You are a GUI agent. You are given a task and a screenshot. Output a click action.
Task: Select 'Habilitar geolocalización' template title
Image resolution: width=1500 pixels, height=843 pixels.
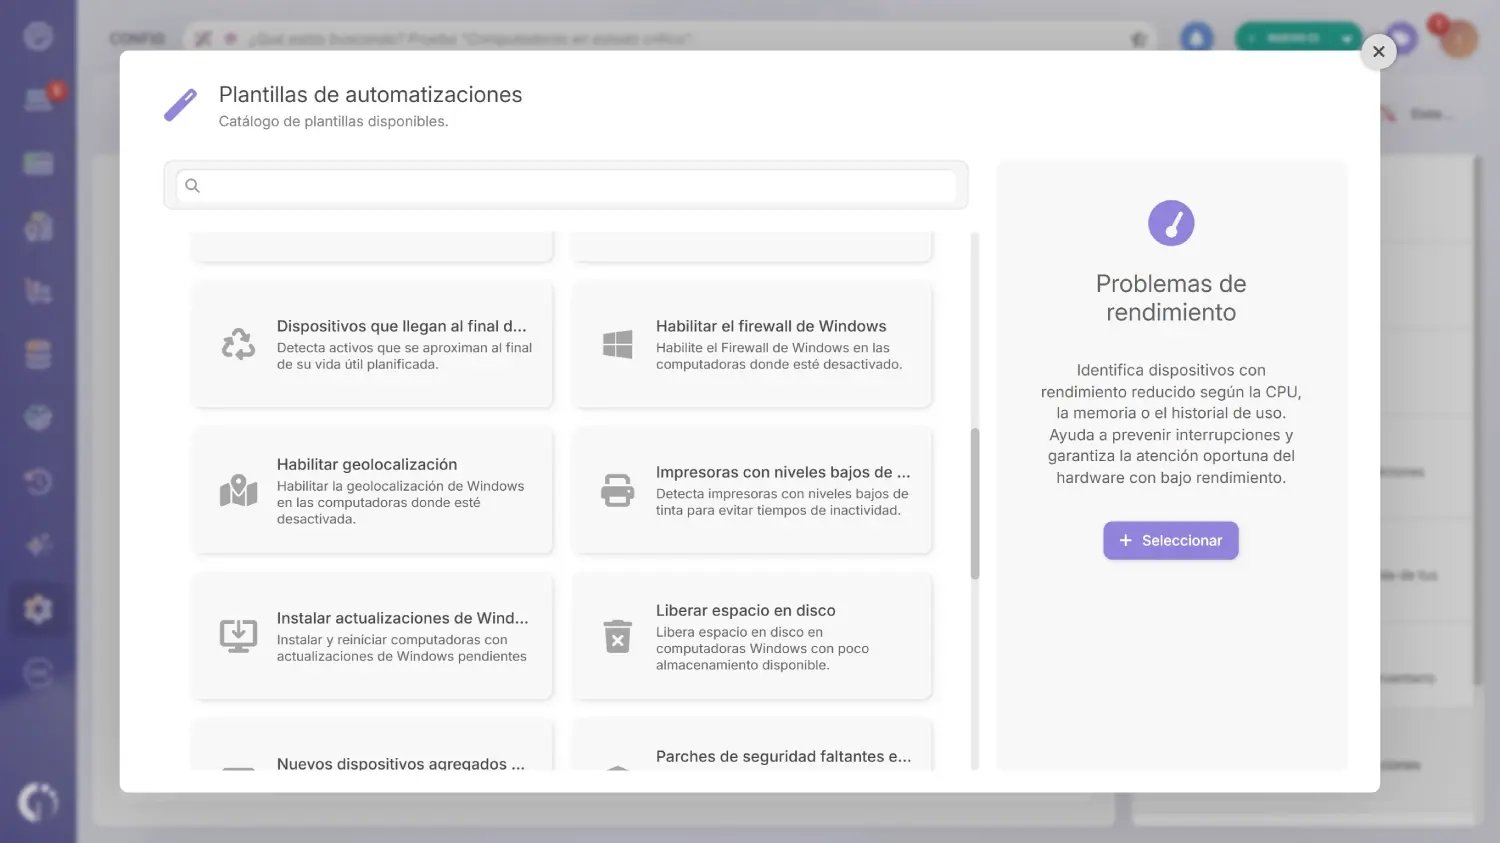pyautogui.click(x=367, y=464)
